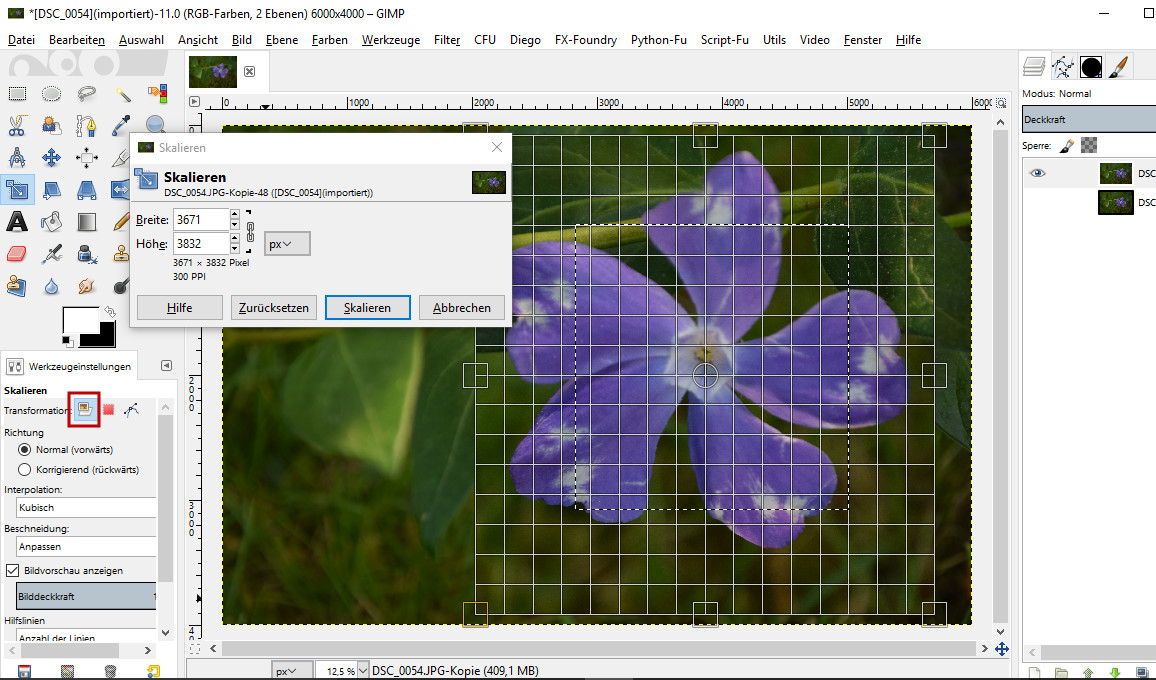Hide the top layer using eye icon
The image size is (1156, 680).
[x=1038, y=173]
